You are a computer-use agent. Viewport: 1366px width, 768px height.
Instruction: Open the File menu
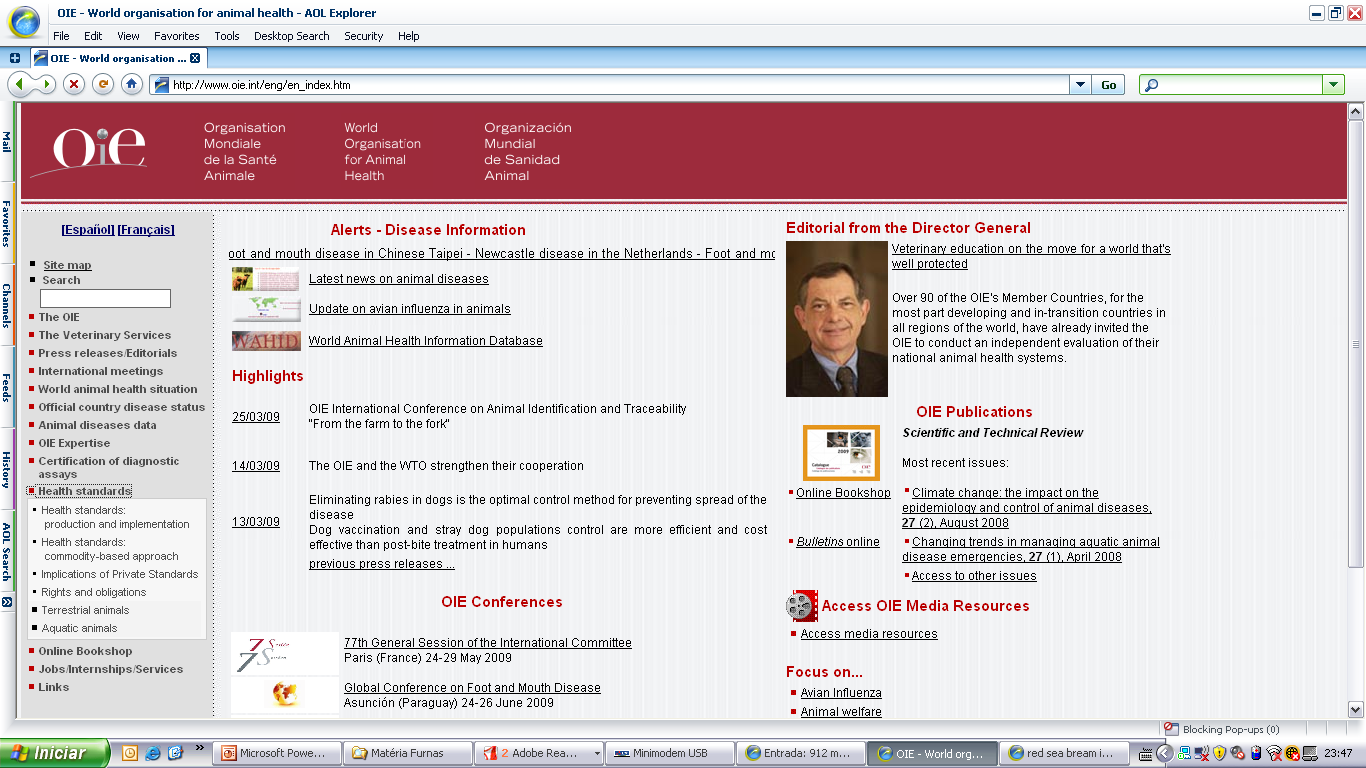pos(61,36)
